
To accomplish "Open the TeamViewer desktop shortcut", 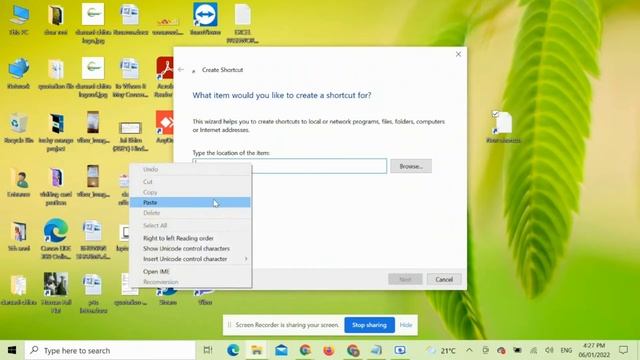I will coord(205,19).
